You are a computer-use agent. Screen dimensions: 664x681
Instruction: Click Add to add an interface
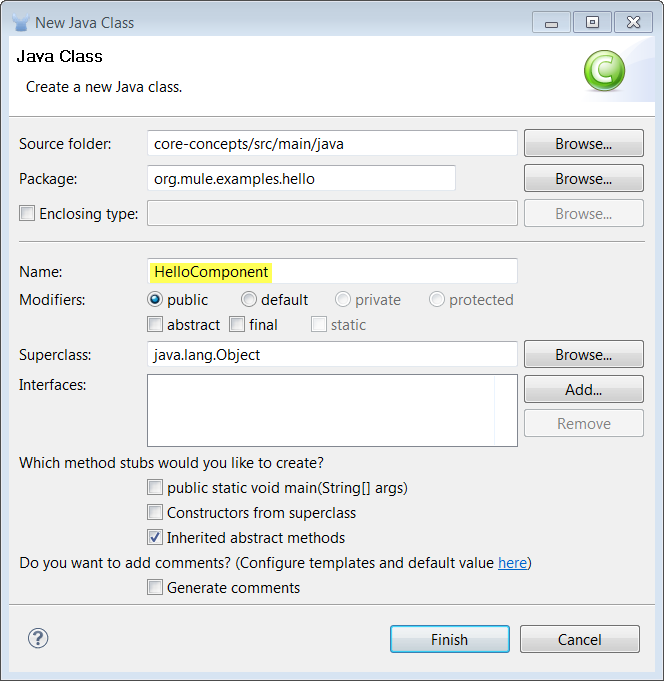click(583, 389)
